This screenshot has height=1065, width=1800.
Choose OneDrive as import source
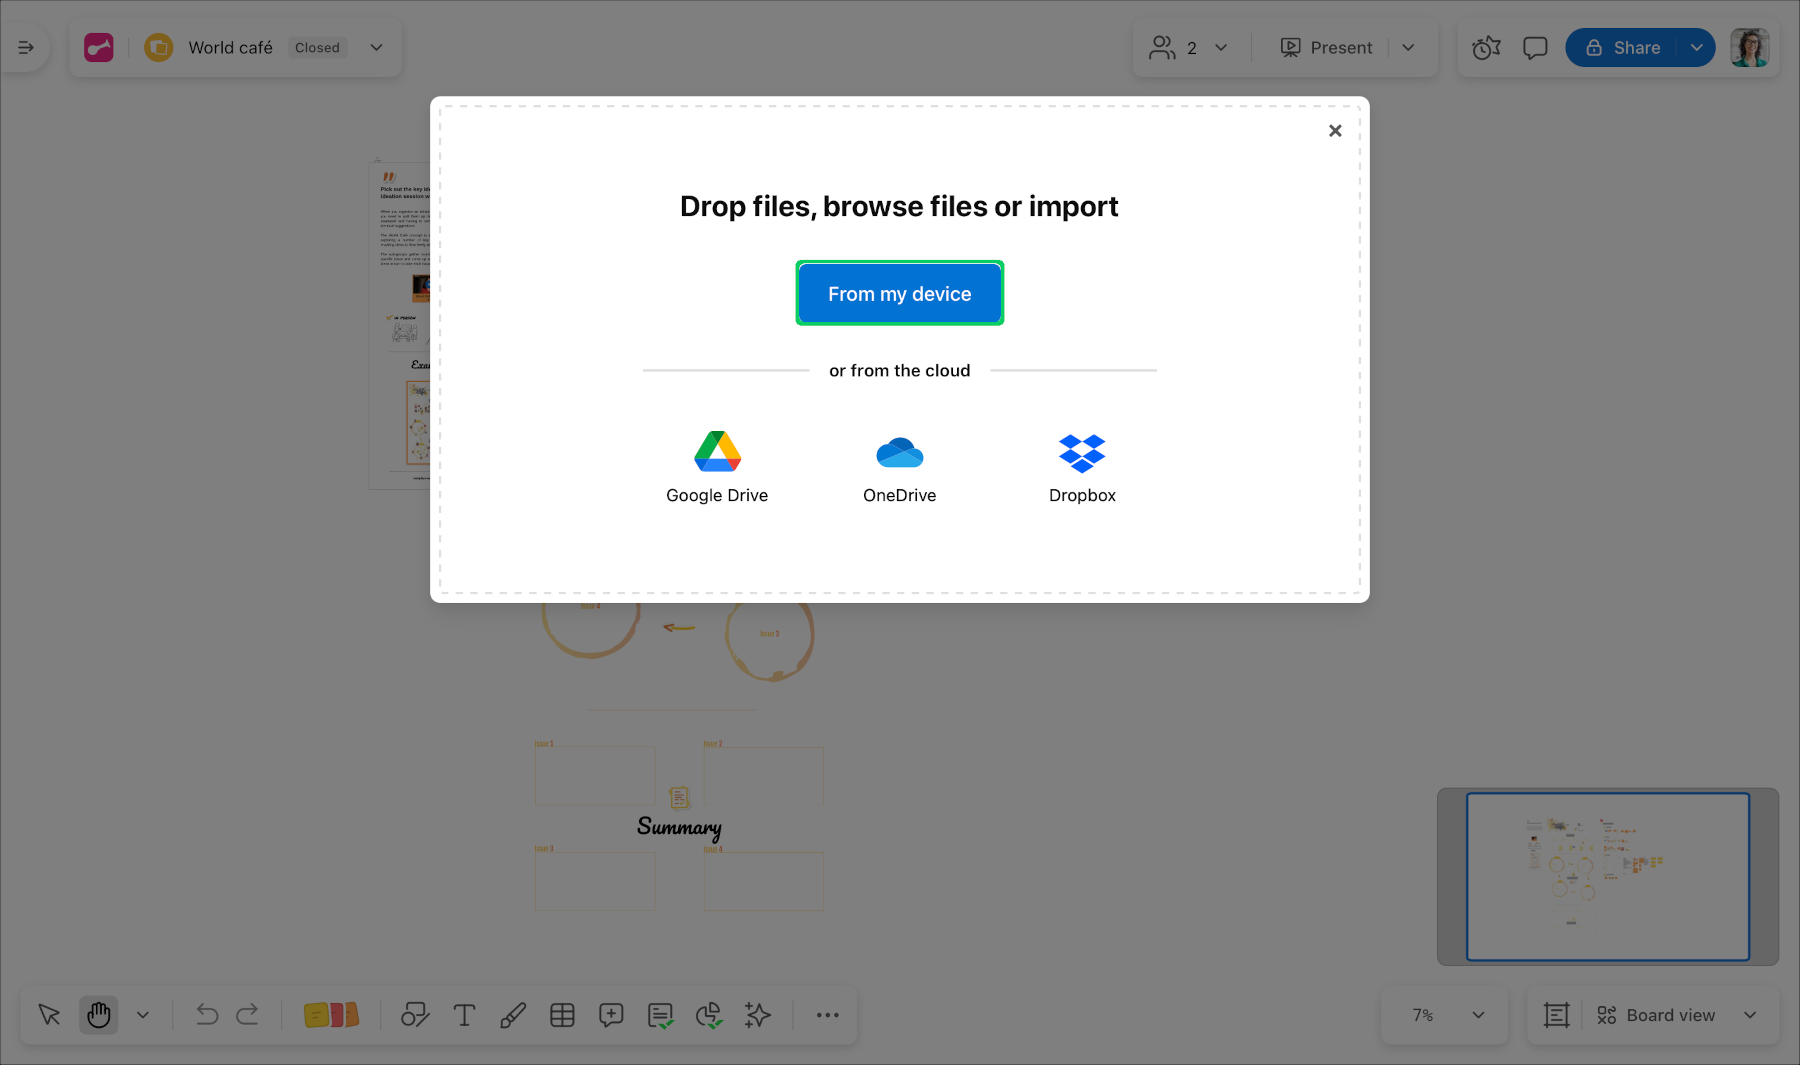(x=899, y=467)
